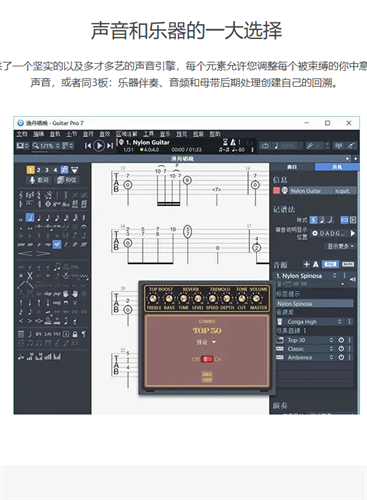367x500 pixels.
Task: Apply the crescendo hairpin icon
Action: (25, 254)
